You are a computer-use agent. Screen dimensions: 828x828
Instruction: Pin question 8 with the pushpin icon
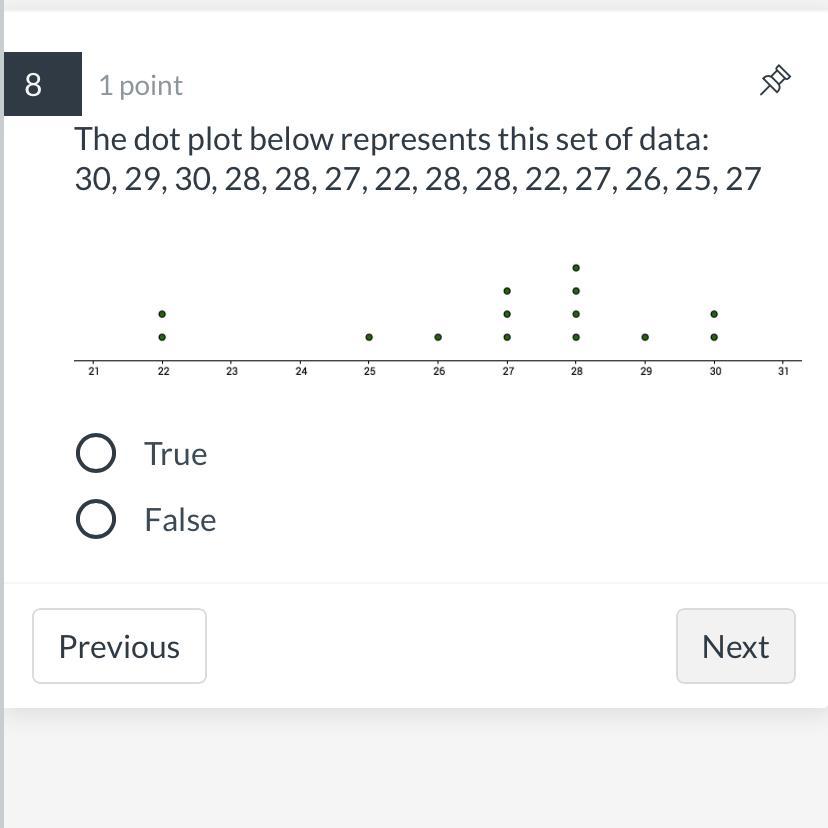(775, 81)
